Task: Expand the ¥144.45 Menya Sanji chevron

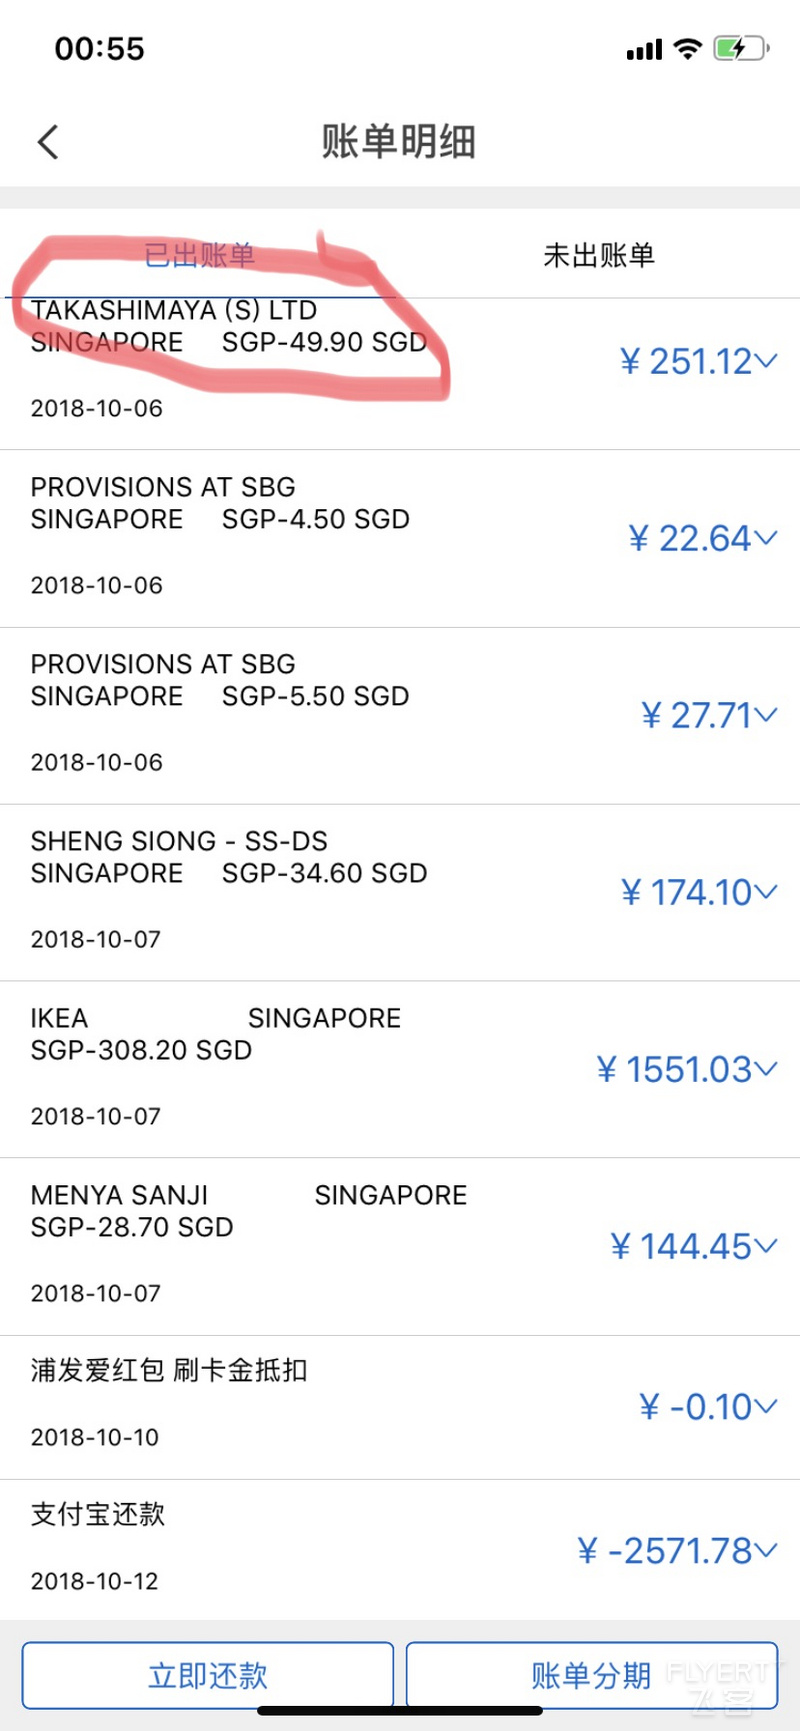Action: click(766, 1246)
